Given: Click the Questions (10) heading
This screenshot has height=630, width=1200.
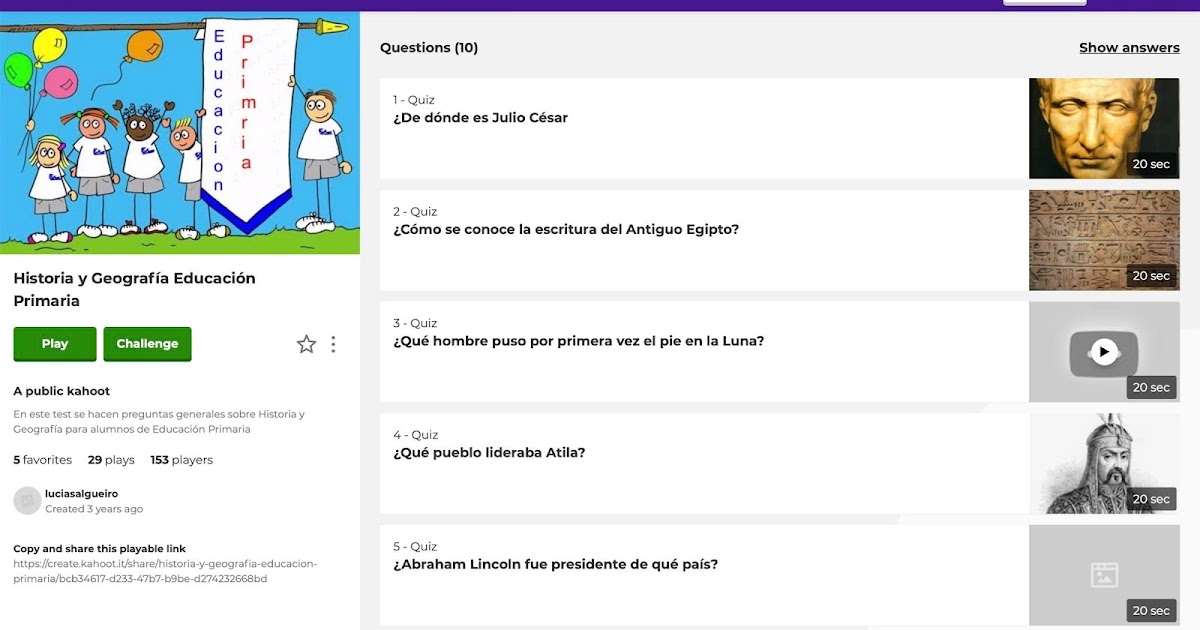Looking at the screenshot, I should click(x=429, y=47).
